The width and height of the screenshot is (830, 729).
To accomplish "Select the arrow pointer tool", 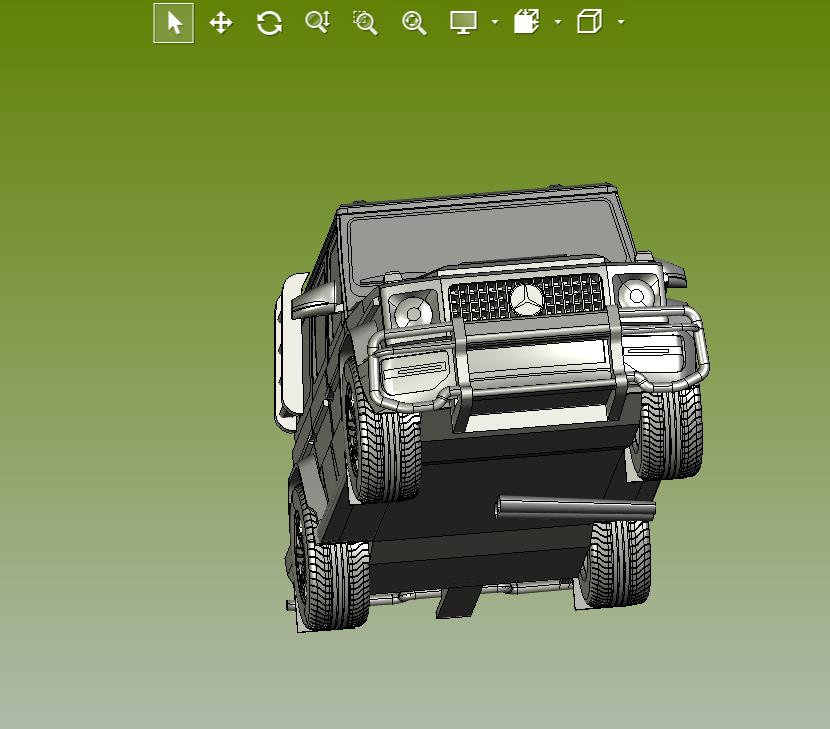I will point(174,23).
